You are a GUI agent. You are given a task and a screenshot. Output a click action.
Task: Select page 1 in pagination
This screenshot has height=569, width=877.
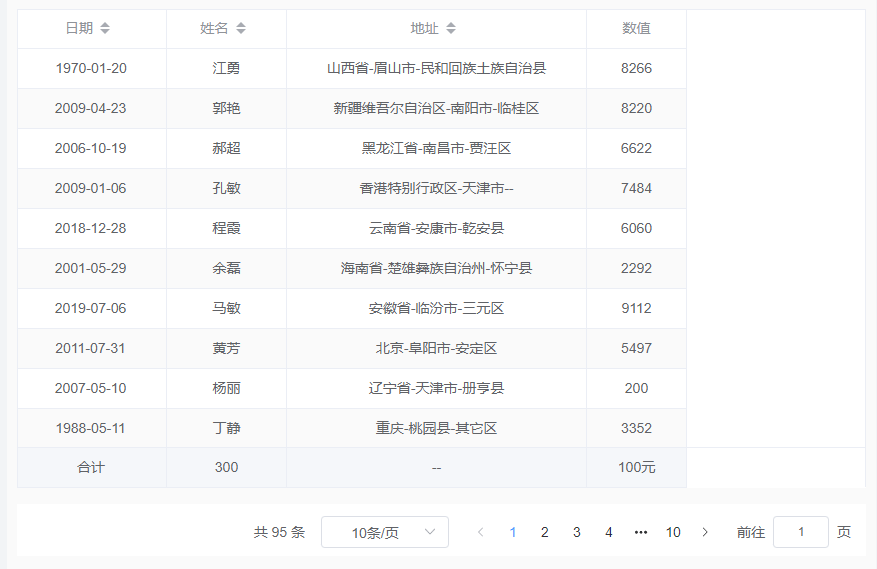click(x=512, y=532)
